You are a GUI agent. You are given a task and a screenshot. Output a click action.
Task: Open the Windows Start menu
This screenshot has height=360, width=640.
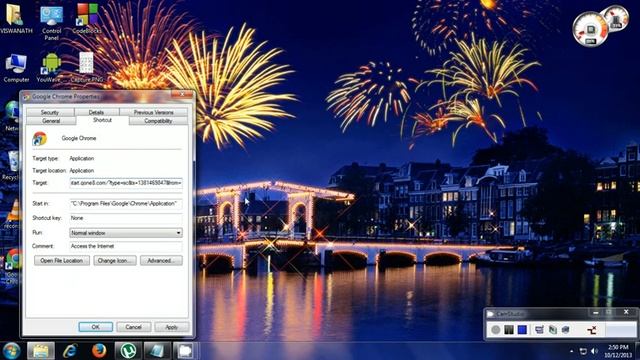point(11,351)
